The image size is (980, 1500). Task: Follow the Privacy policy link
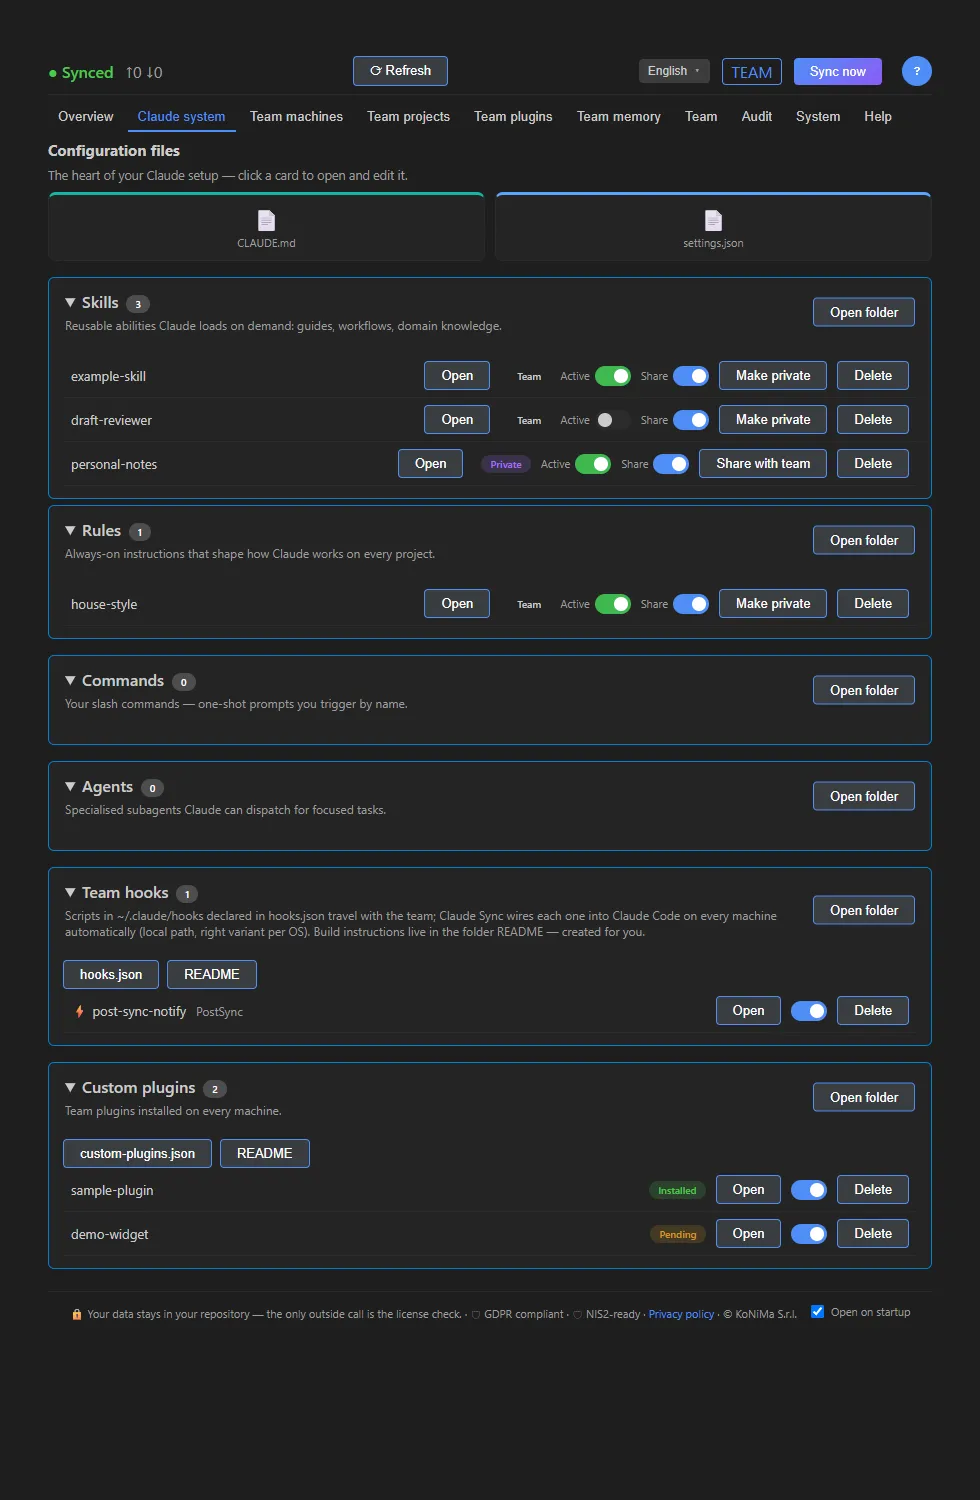pos(681,1314)
